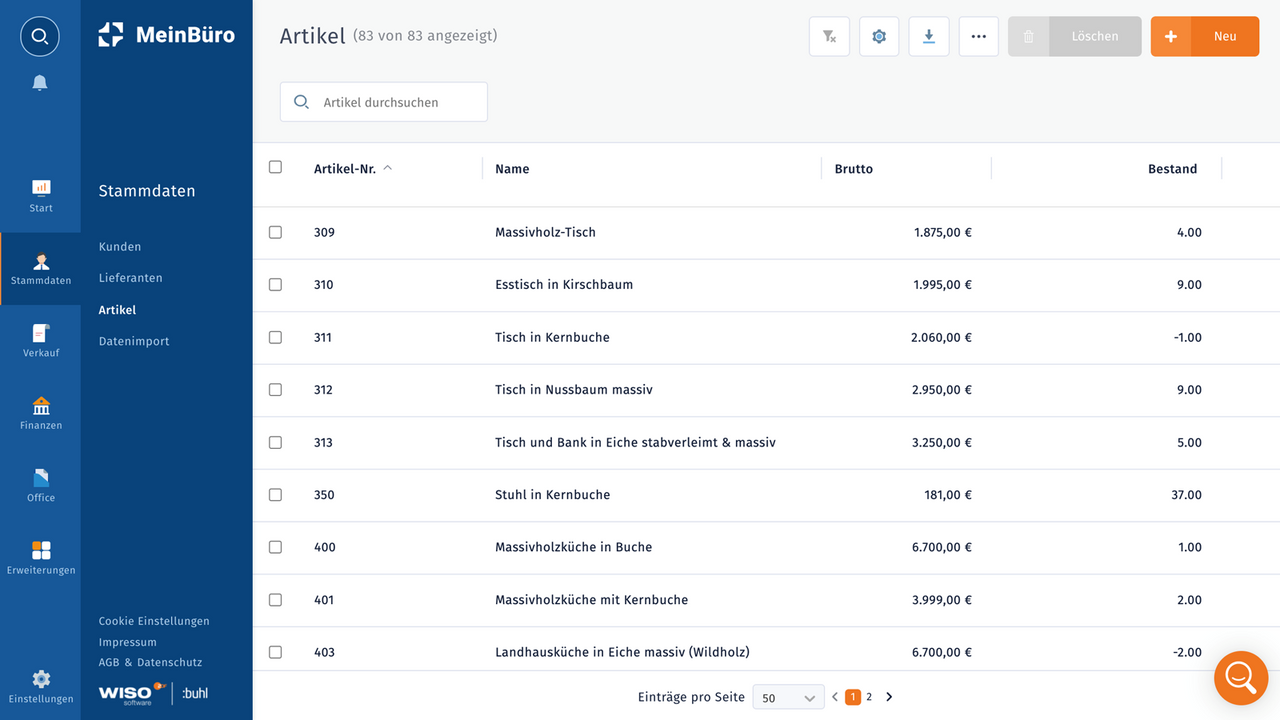Open Erweiterungen tiles icon
The height and width of the screenshot is (720, 1280).
tap(41, 550)
